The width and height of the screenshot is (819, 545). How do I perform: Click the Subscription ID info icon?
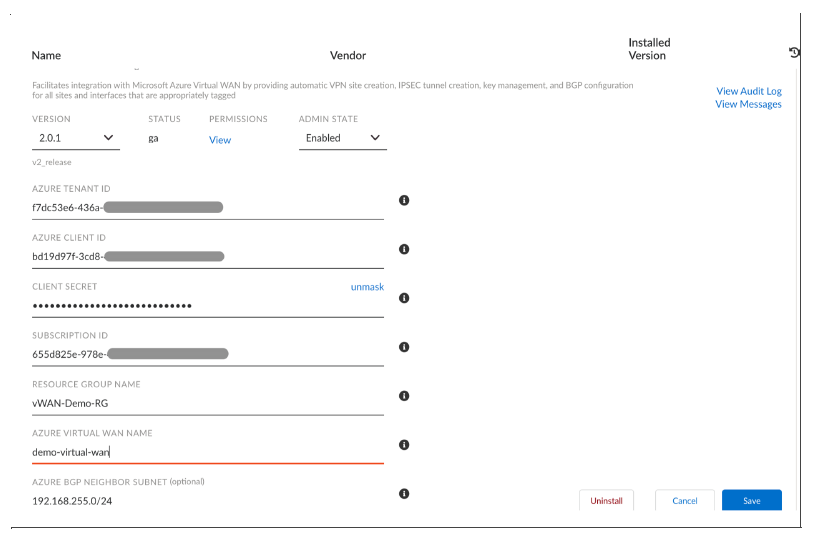tap(404, 347)
